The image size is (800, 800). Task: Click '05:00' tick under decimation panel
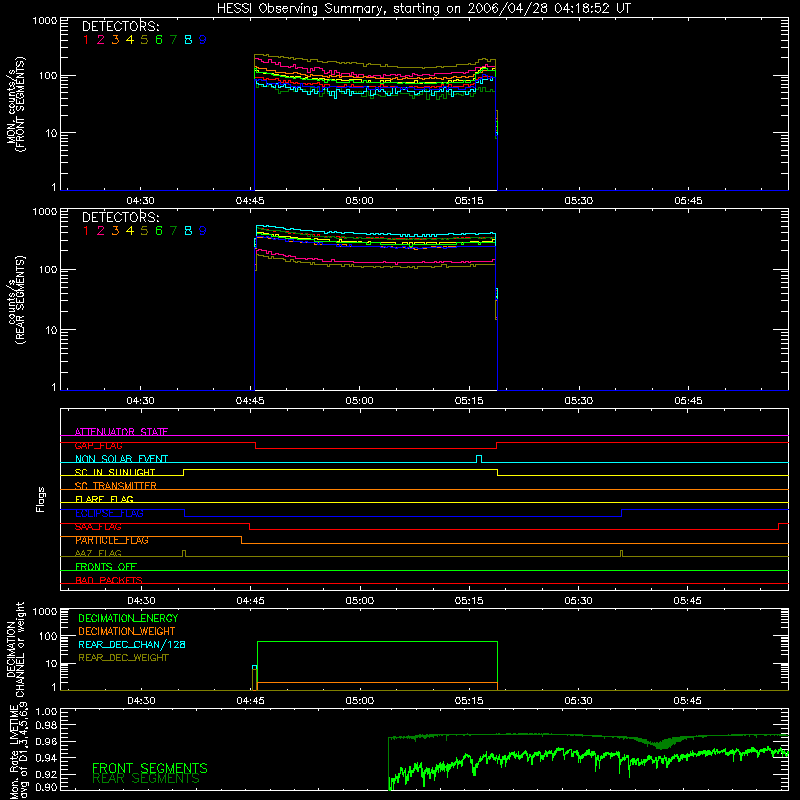(359, 701)
